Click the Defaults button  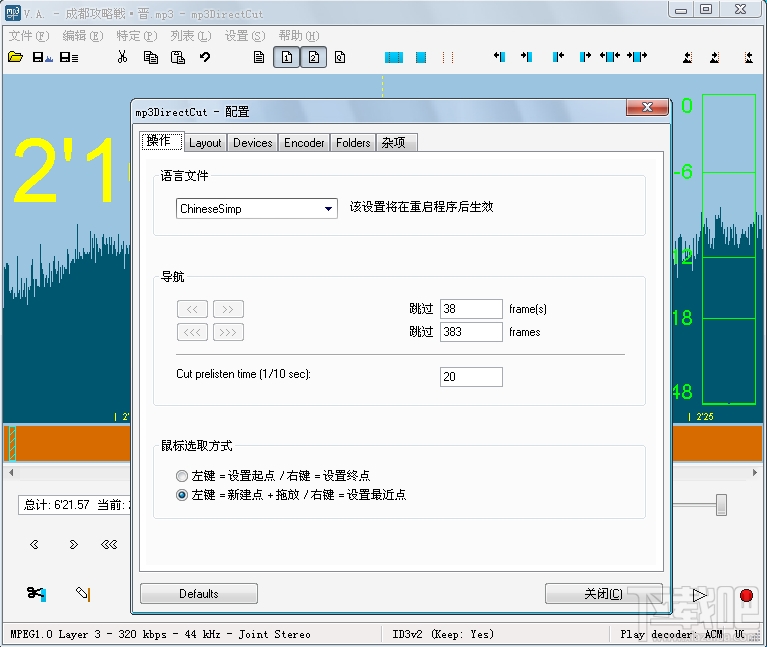click(x=199, y=594)
